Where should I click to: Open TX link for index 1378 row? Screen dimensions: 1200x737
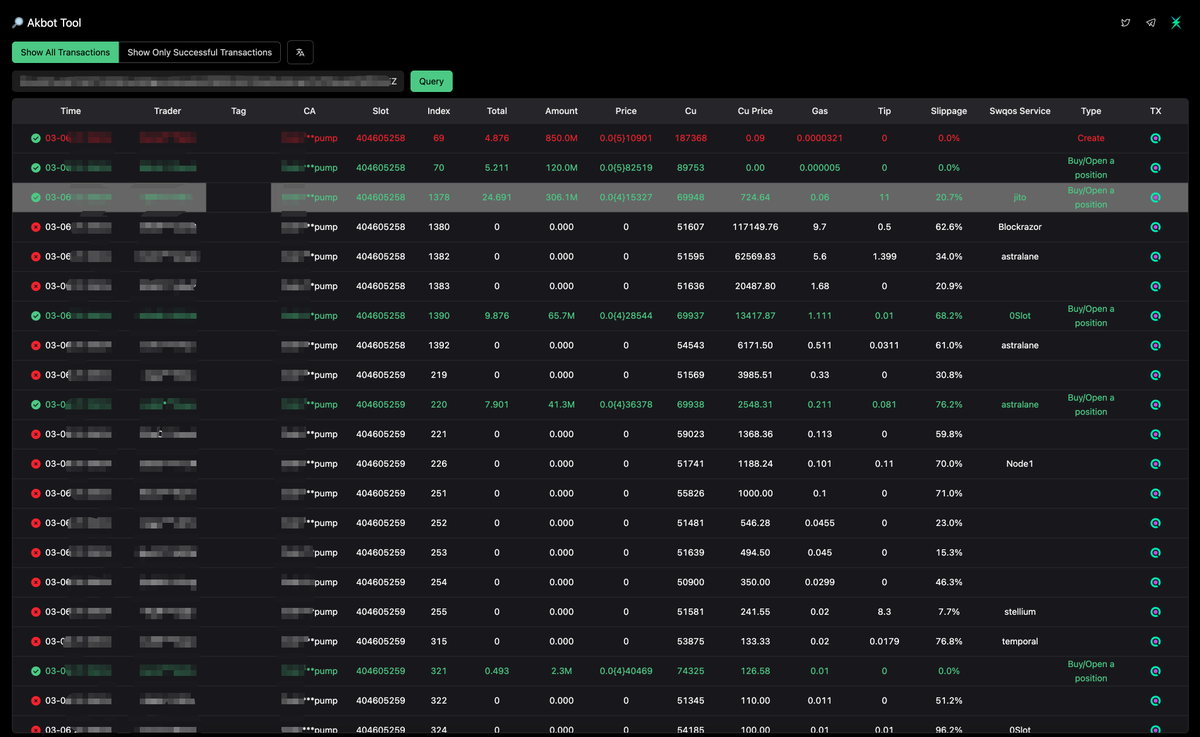tap(1155, 197)
